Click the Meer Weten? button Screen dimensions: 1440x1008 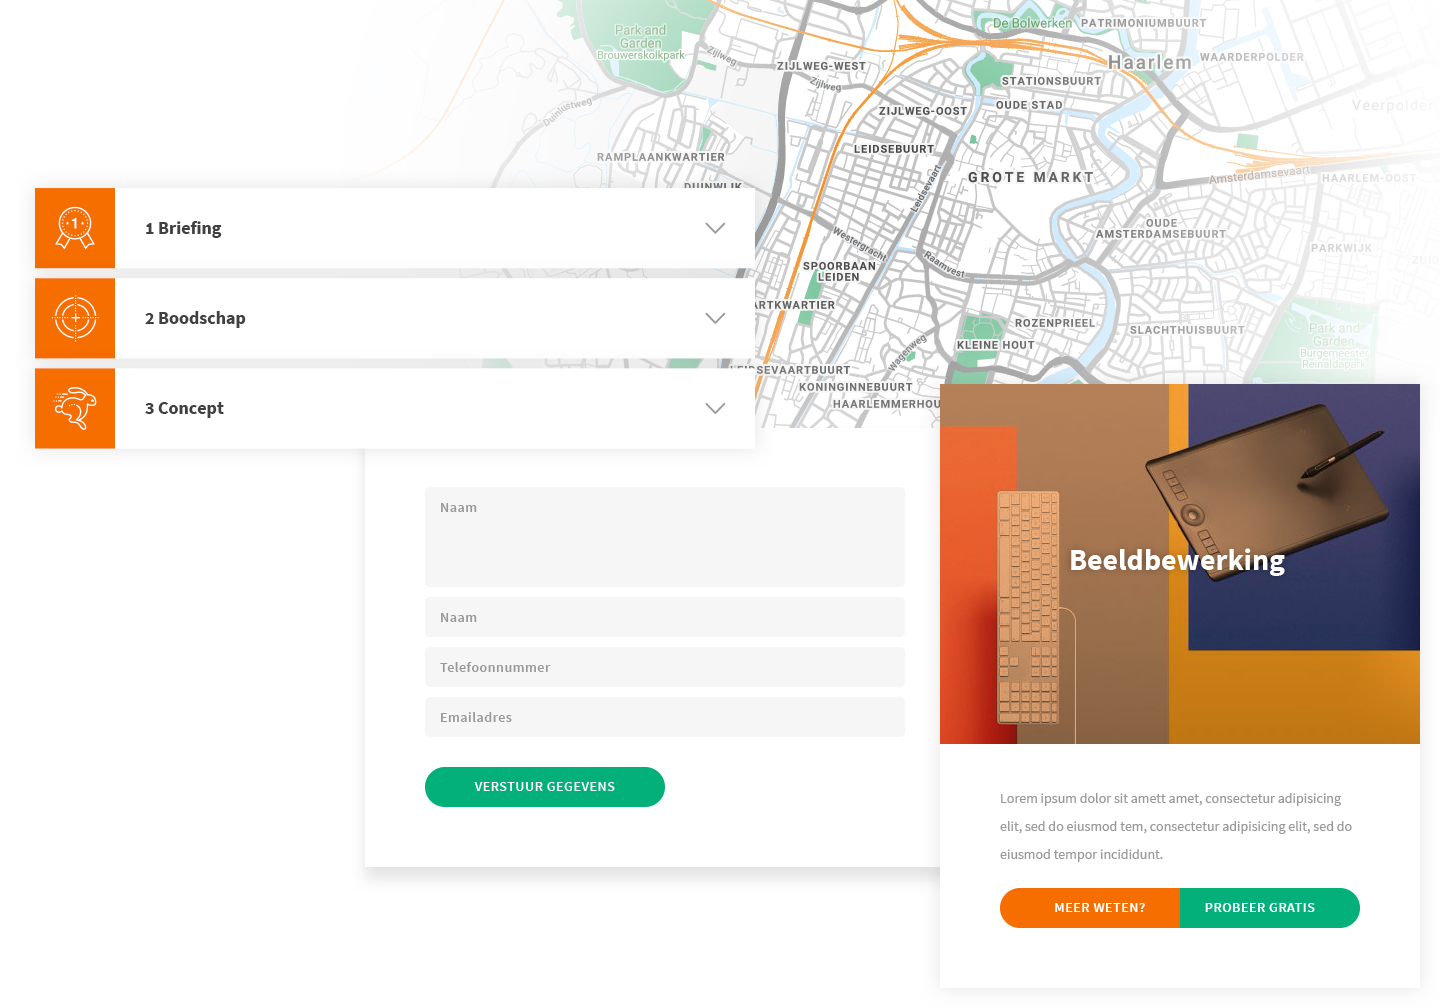[1090, 907]
